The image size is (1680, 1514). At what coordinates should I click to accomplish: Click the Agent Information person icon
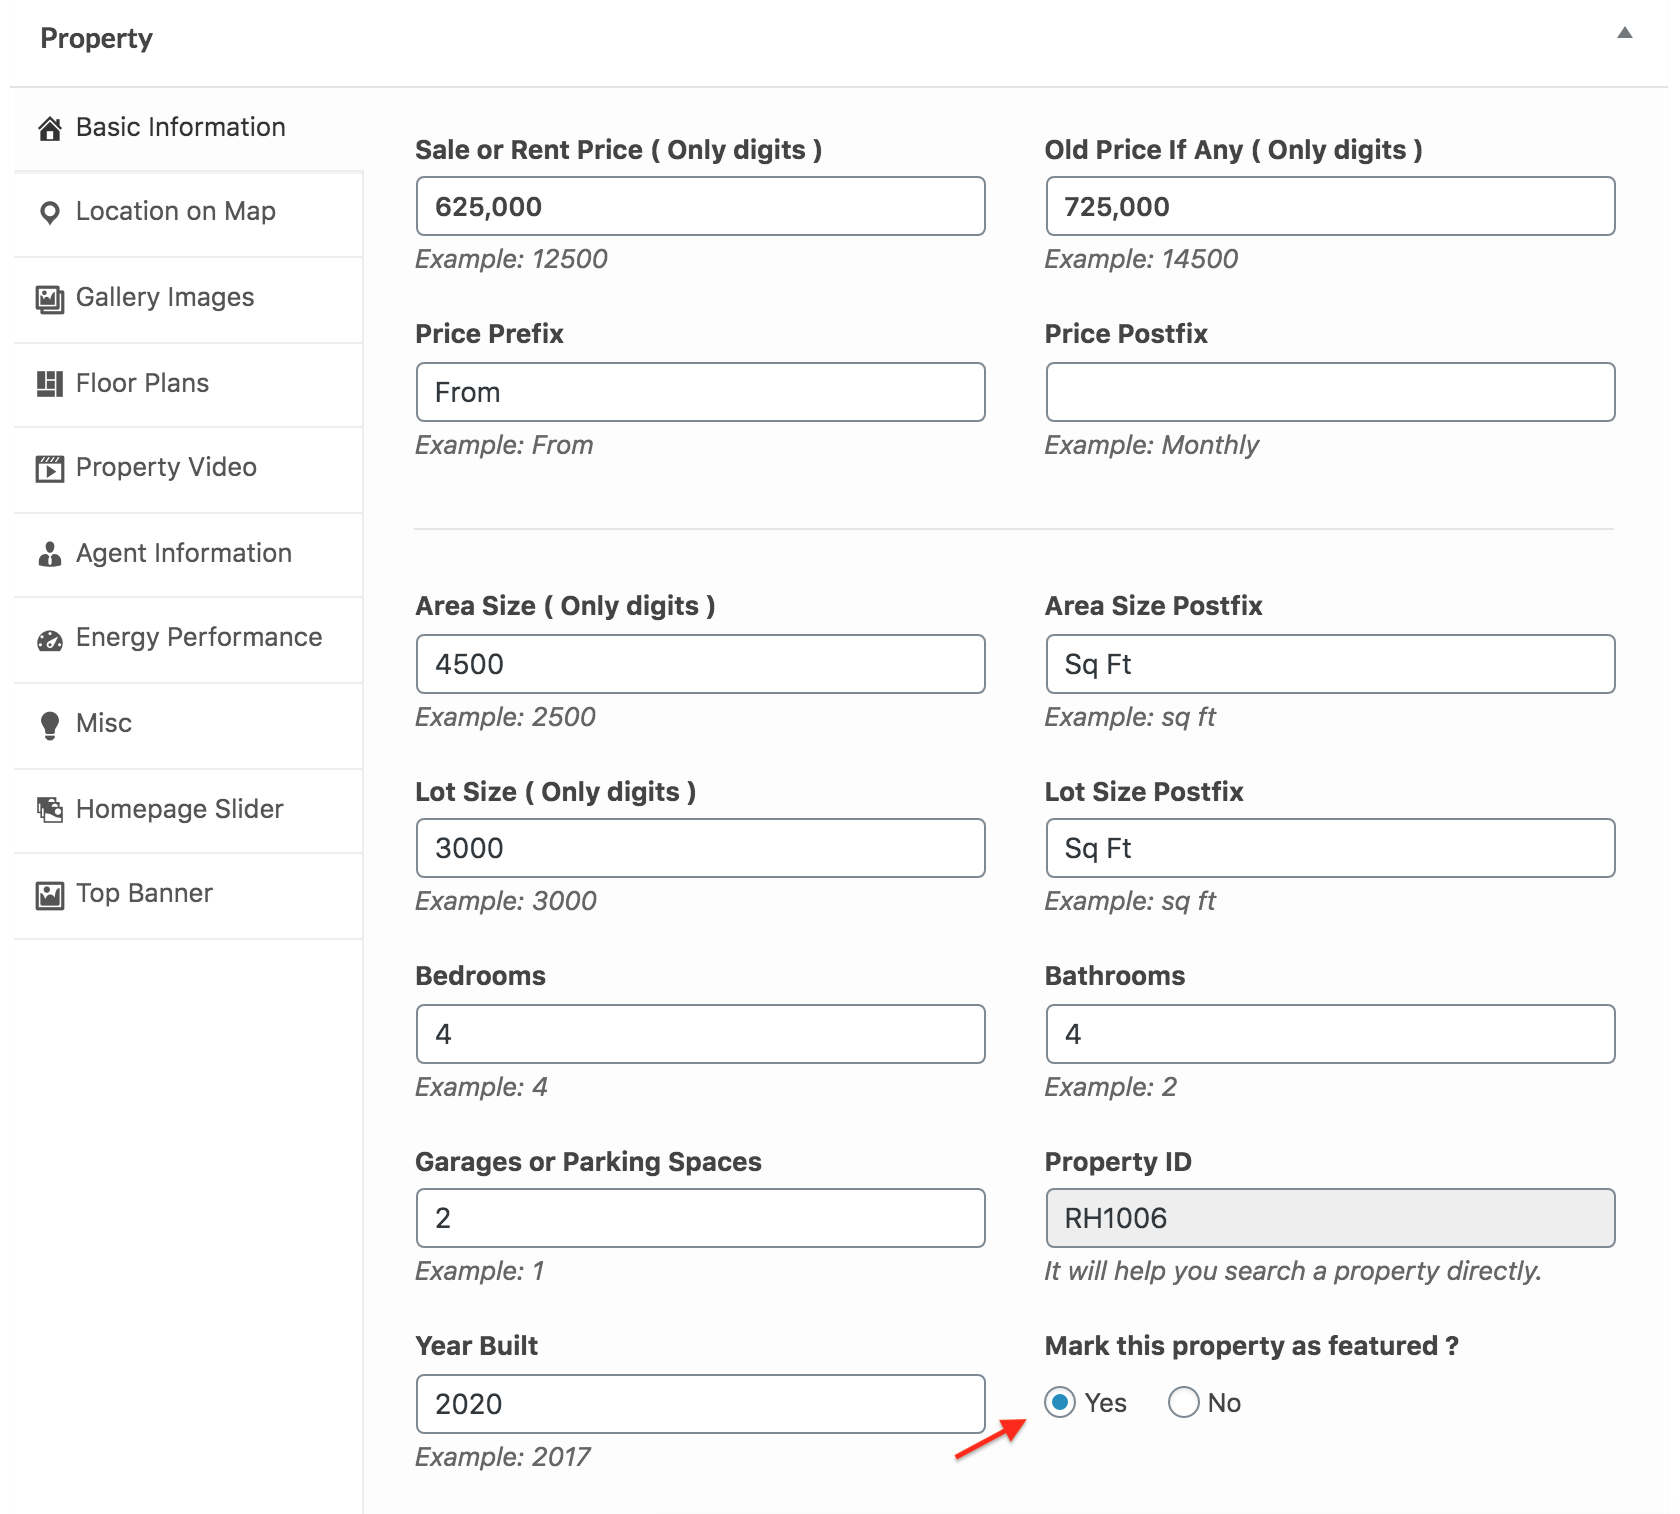tap(50, 554)
